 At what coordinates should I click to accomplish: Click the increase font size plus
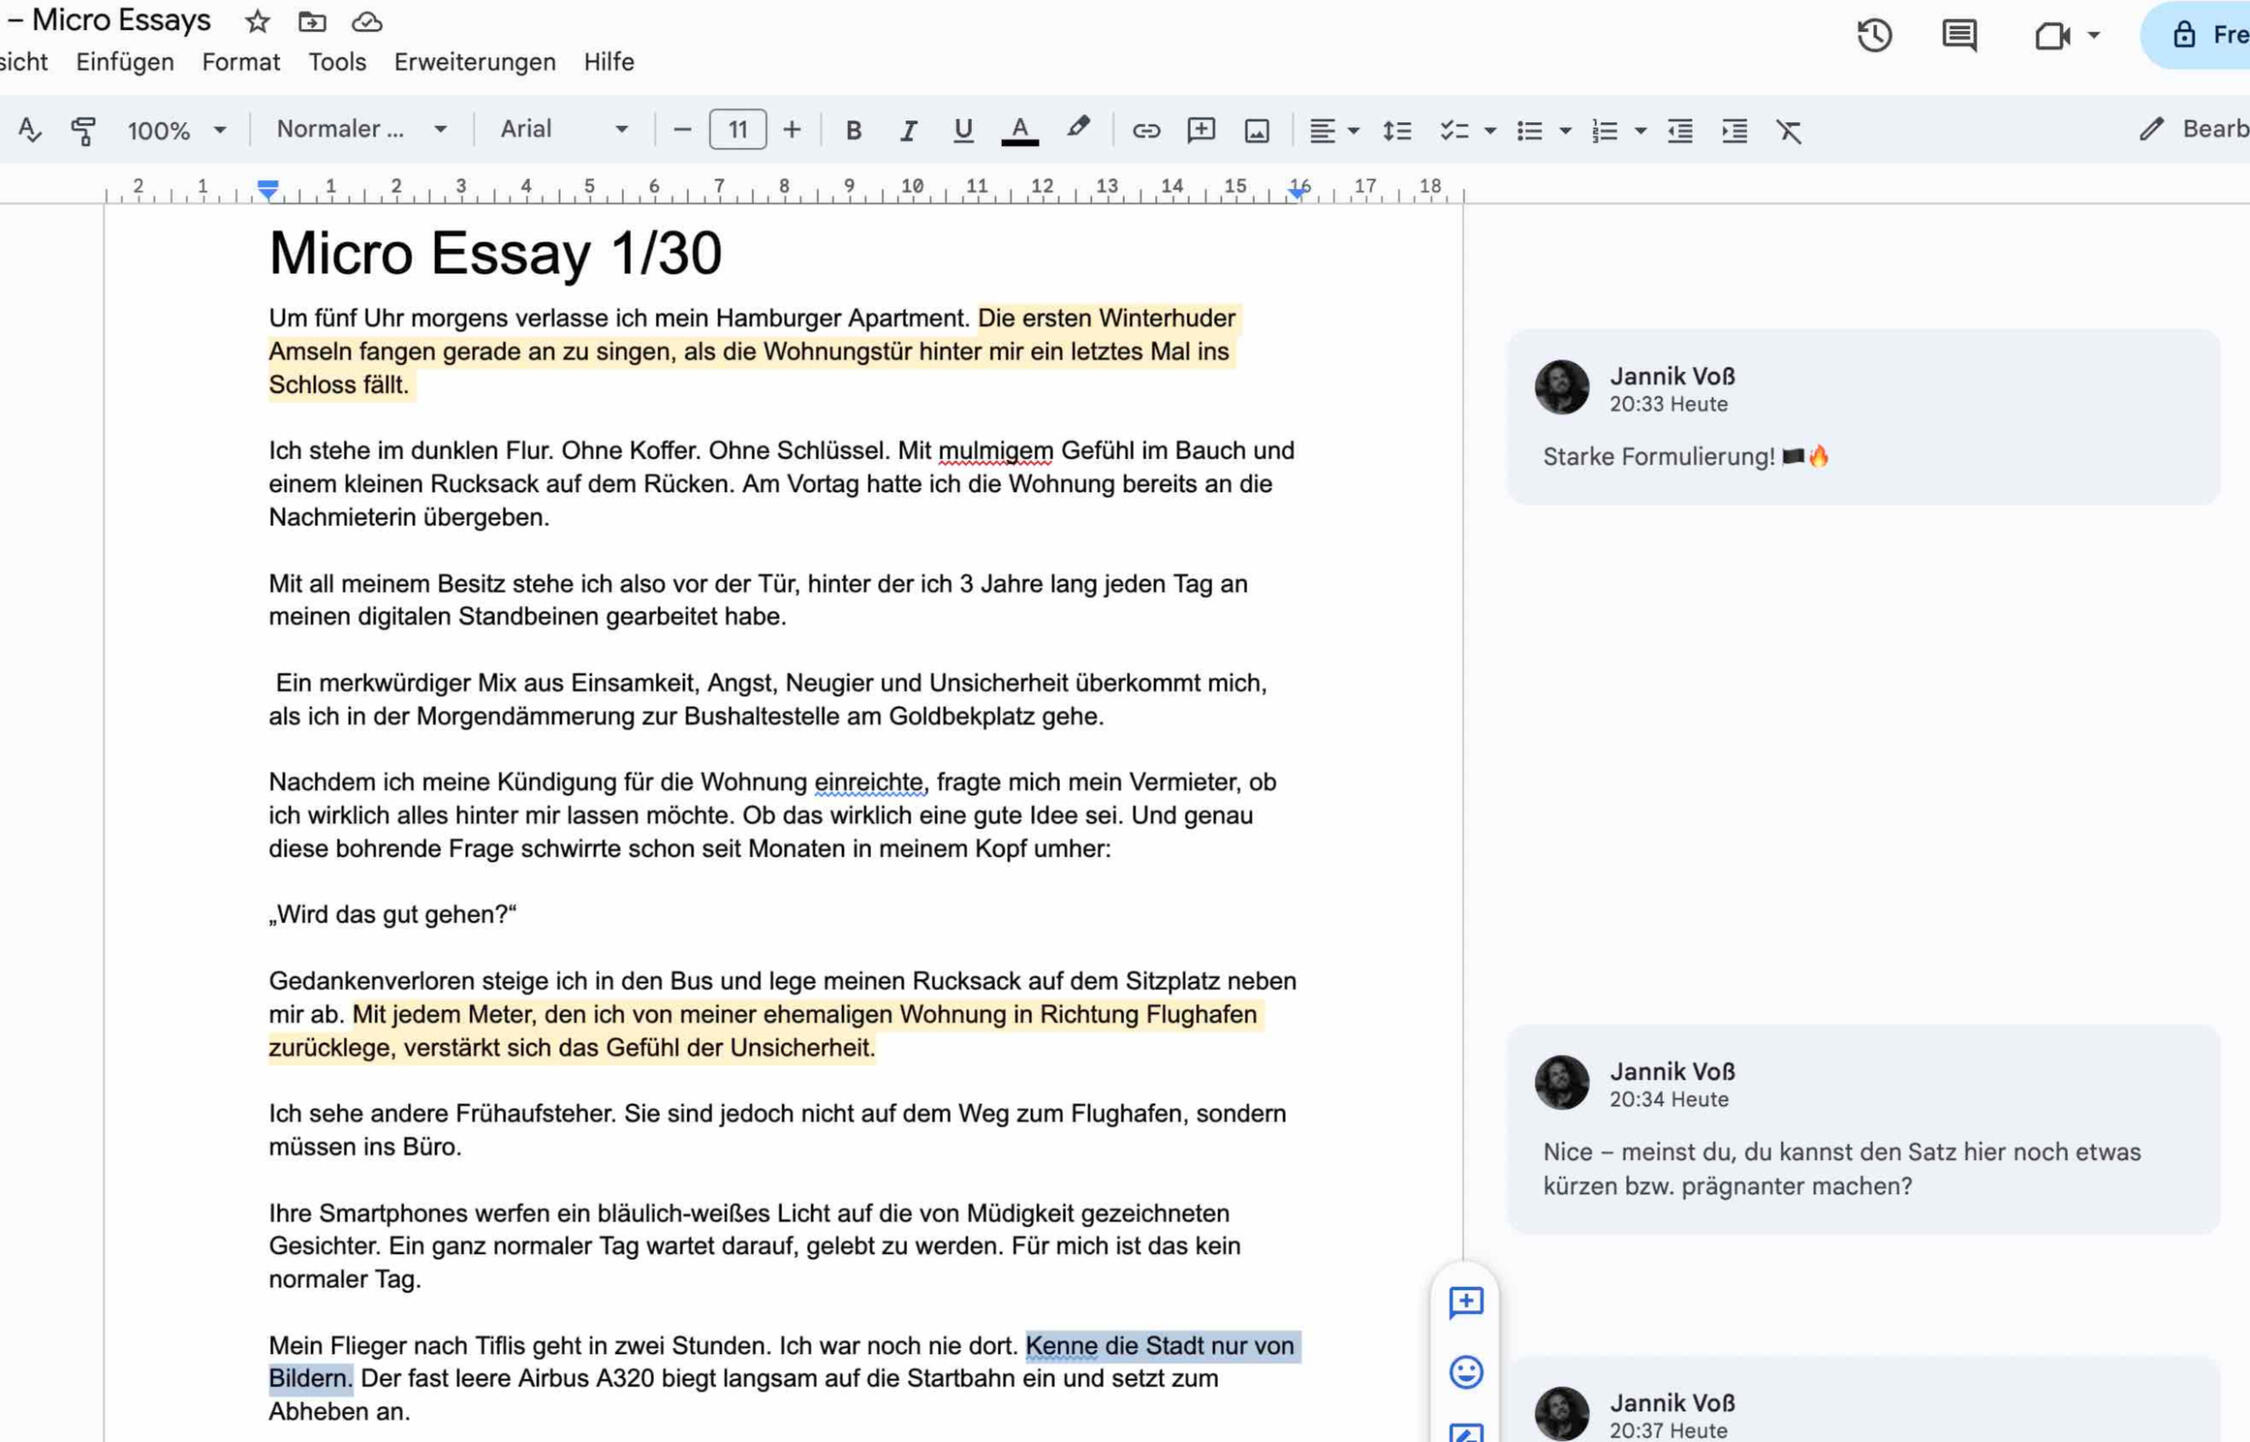791,130
